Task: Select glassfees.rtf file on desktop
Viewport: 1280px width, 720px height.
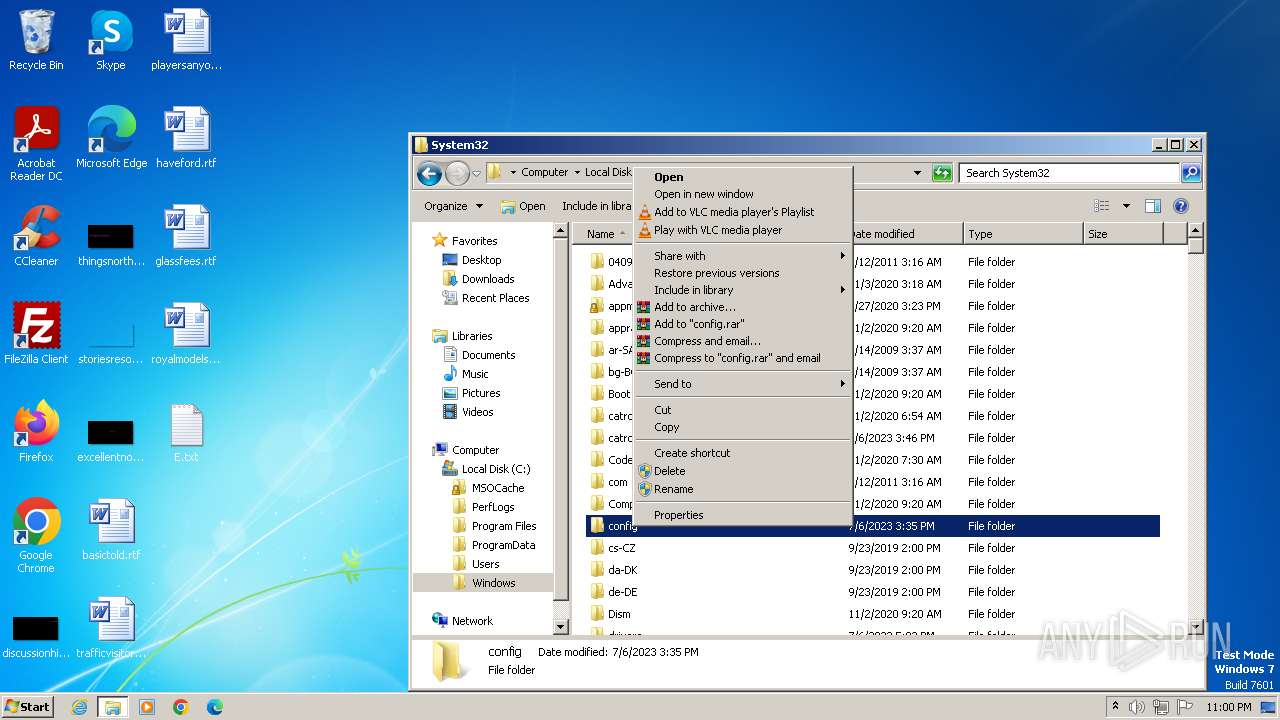Action: [186, 236]
